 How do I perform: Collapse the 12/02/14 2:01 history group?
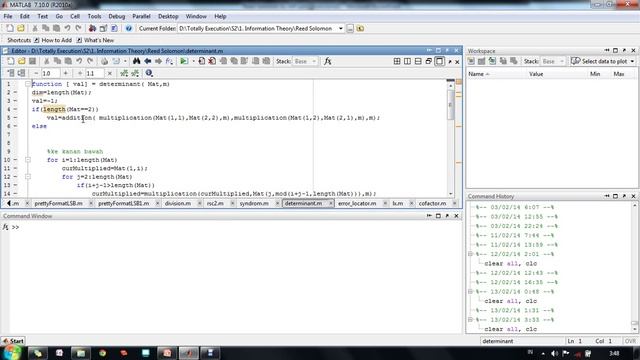[x=470, y=254]
